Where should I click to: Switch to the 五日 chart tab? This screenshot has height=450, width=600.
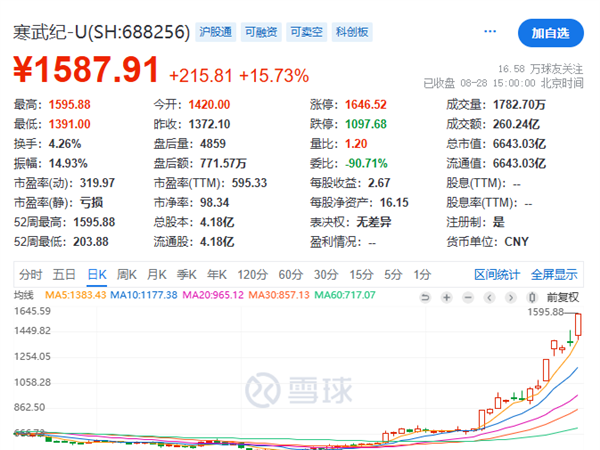click(64, 274)
